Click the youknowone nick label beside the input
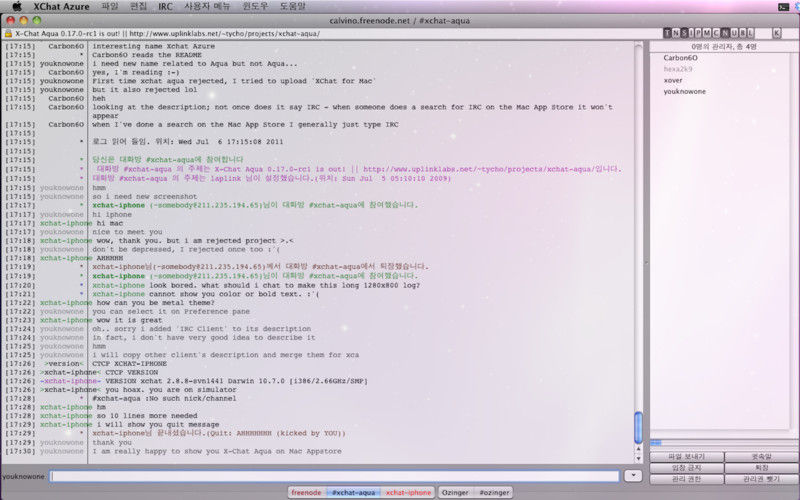 tap(23, 477)
